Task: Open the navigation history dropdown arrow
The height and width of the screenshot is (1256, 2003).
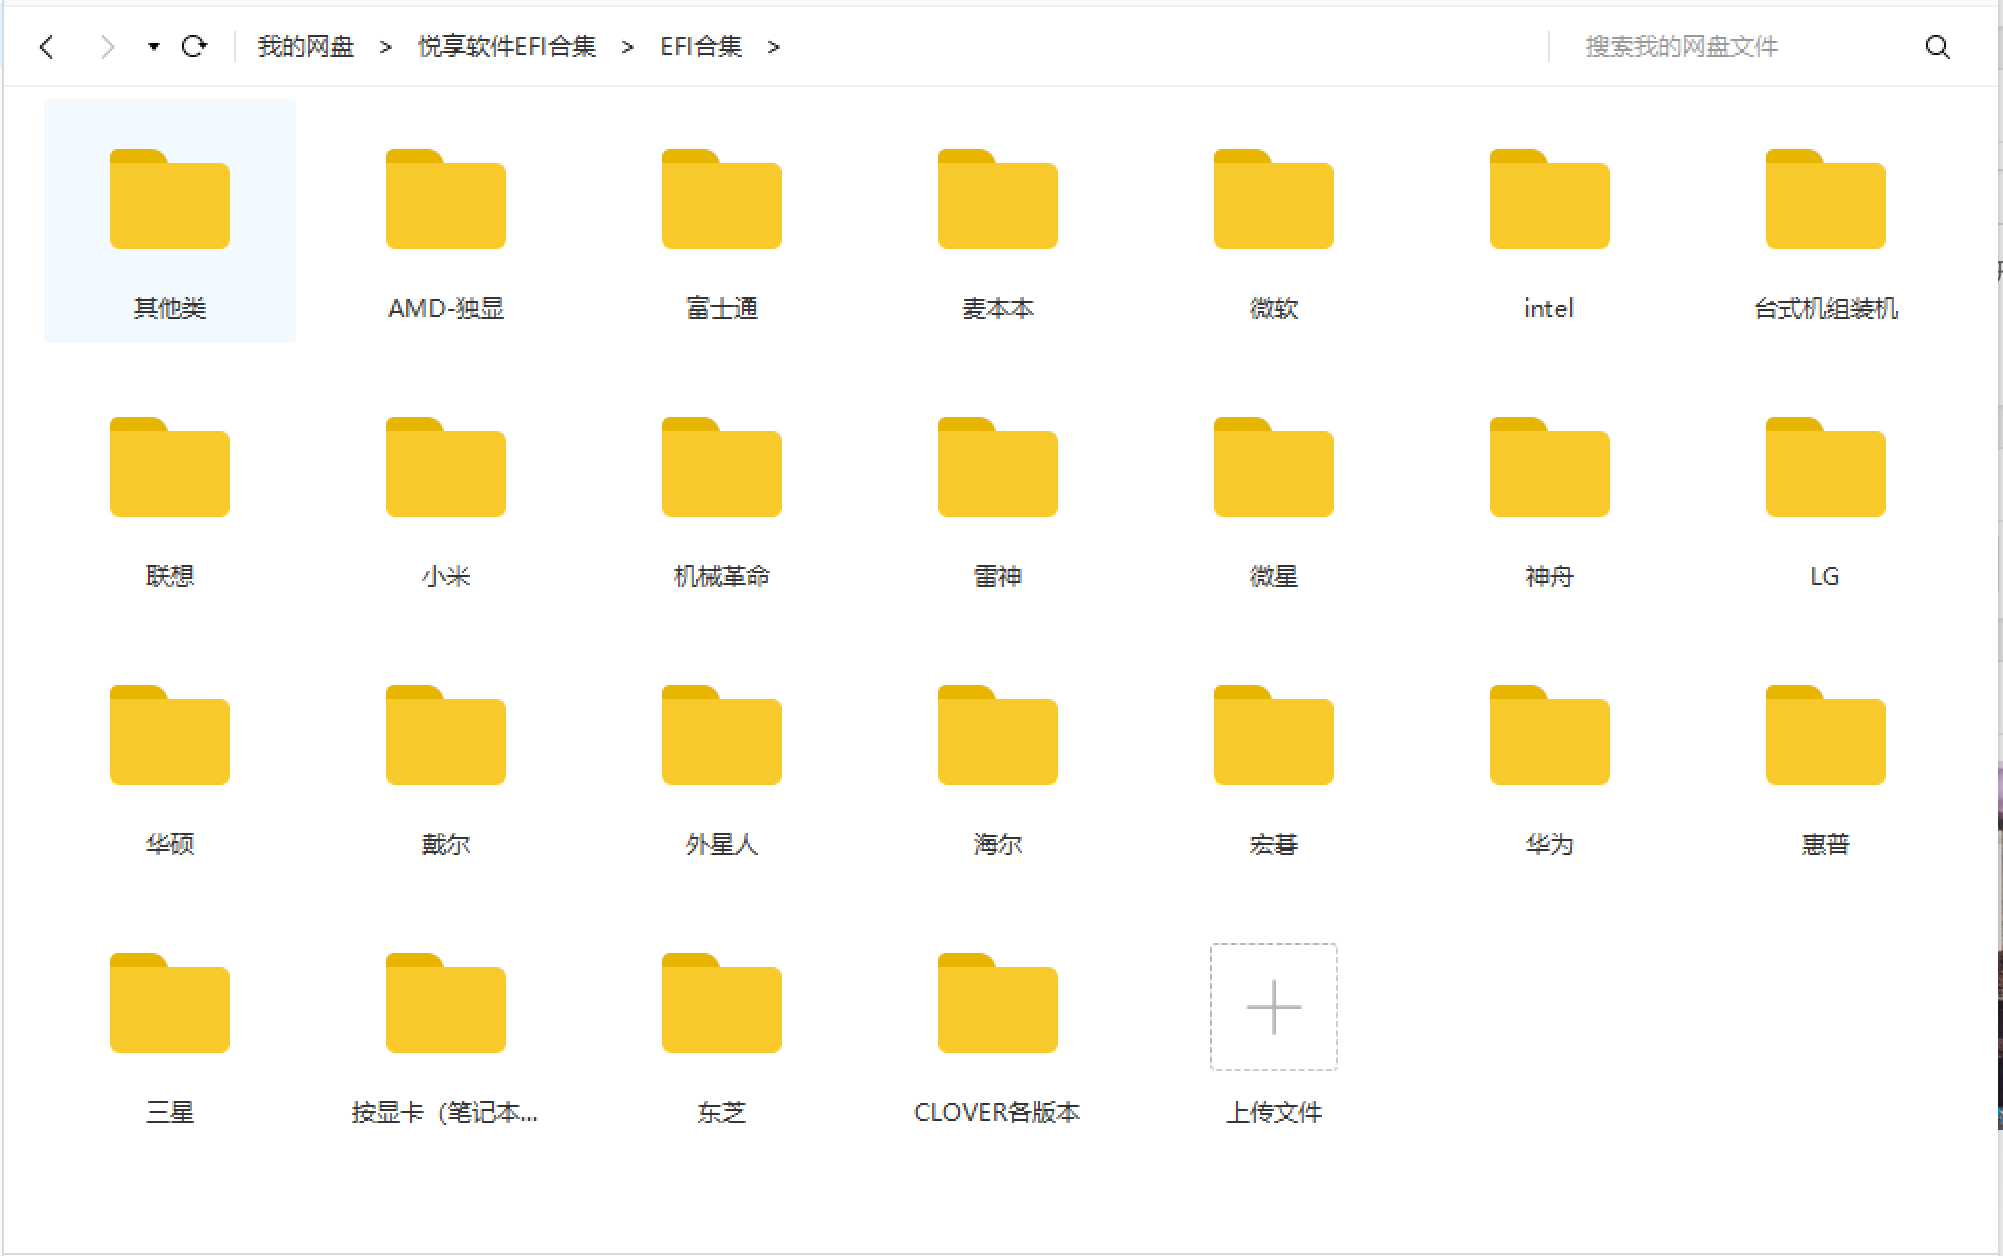Action: pyautogui.click(x=153, y=47)
